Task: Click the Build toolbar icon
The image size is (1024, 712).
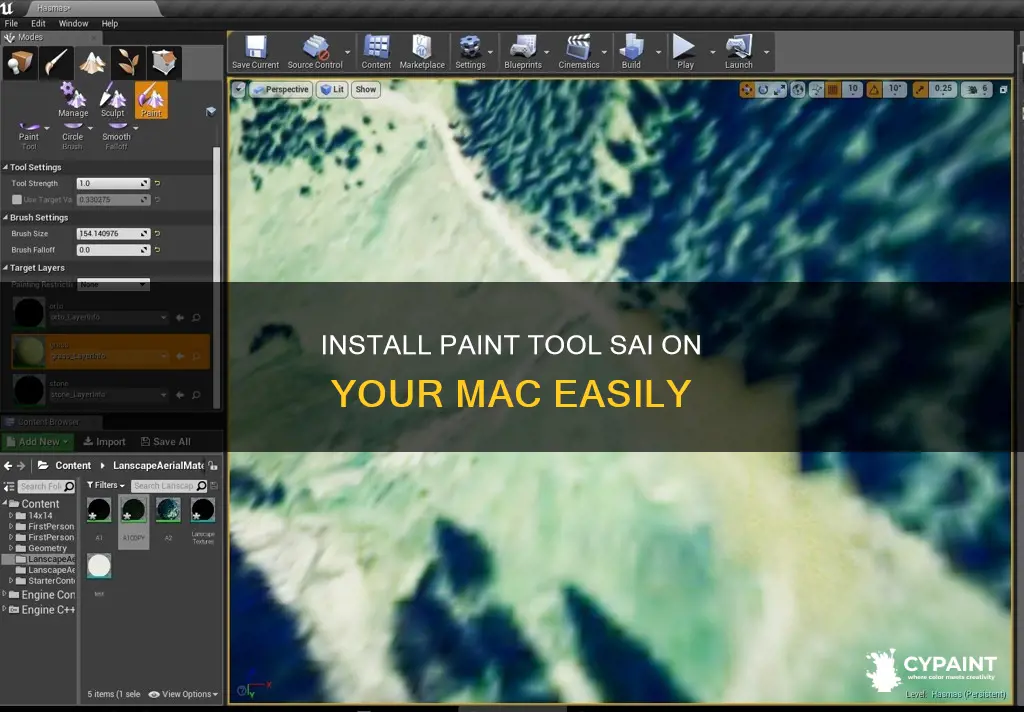Action: click(x=631, y=52)
